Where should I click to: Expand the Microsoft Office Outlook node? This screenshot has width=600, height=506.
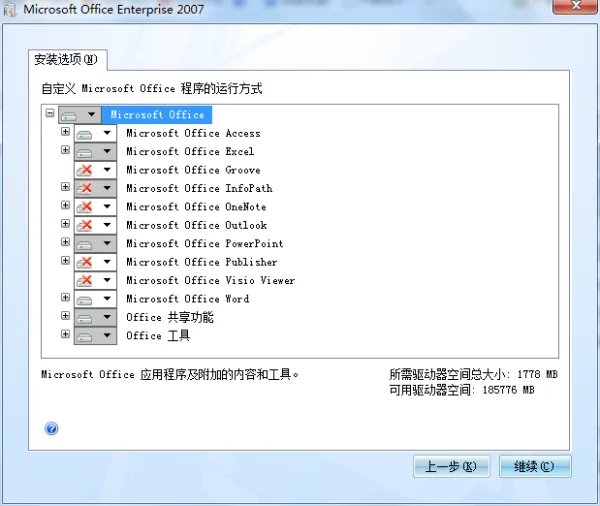(x=65, y=223)
